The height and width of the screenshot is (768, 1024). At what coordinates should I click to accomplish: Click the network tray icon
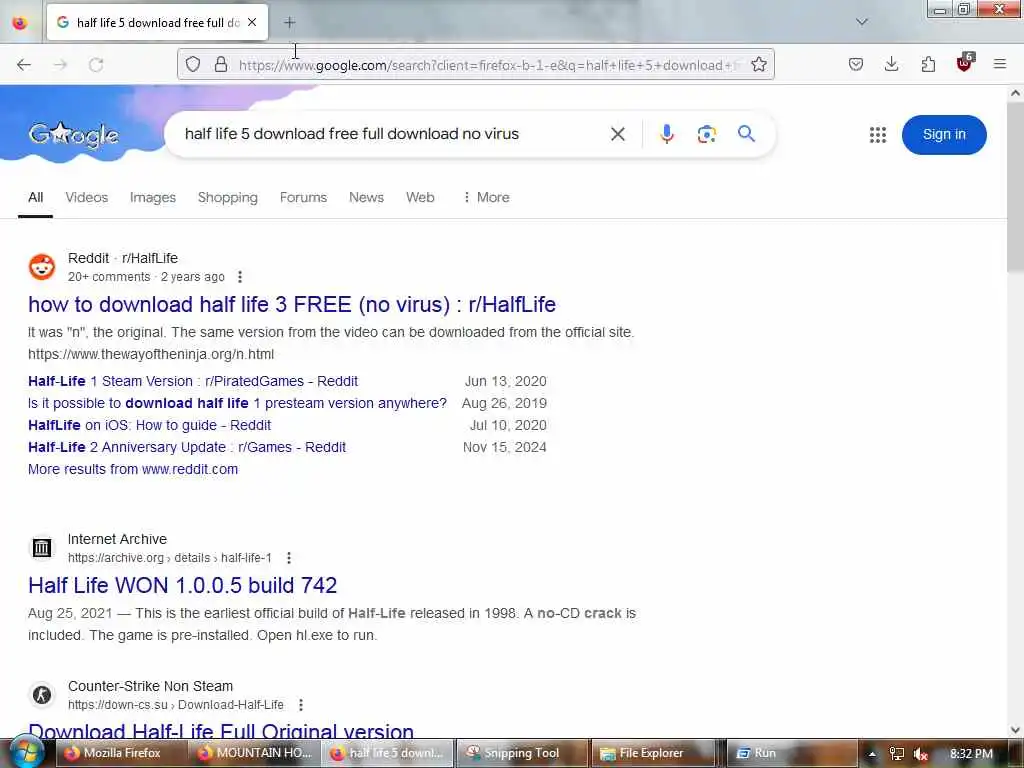tap(897, 754)
